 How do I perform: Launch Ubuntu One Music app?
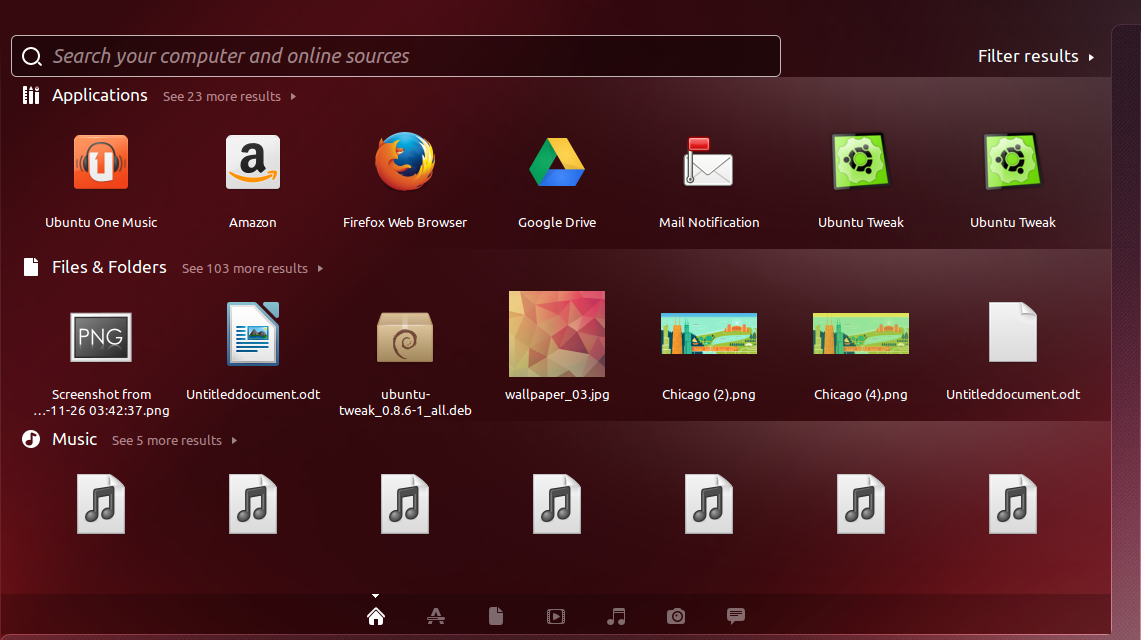click(x=101, y=163)
